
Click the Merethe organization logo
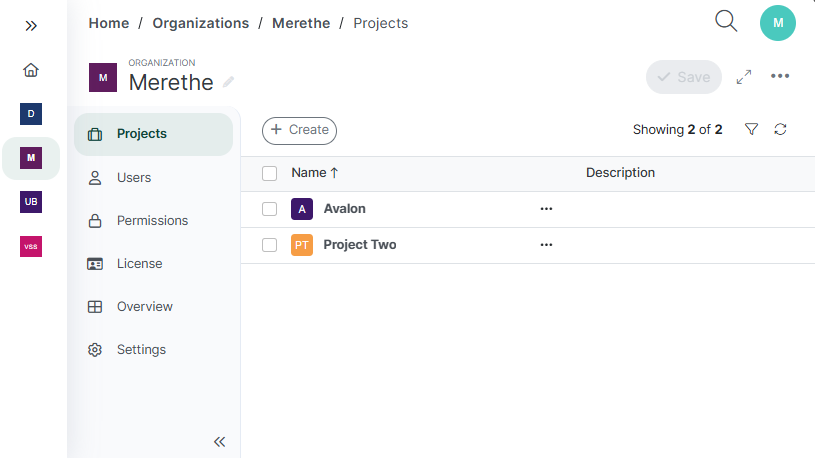(x=103, y=77)
